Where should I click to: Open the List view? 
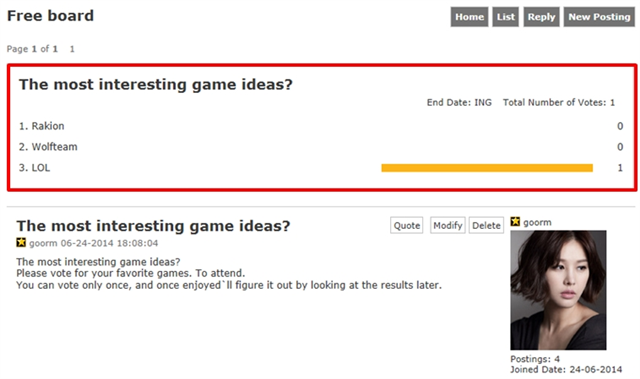click(x=505, y=17)
